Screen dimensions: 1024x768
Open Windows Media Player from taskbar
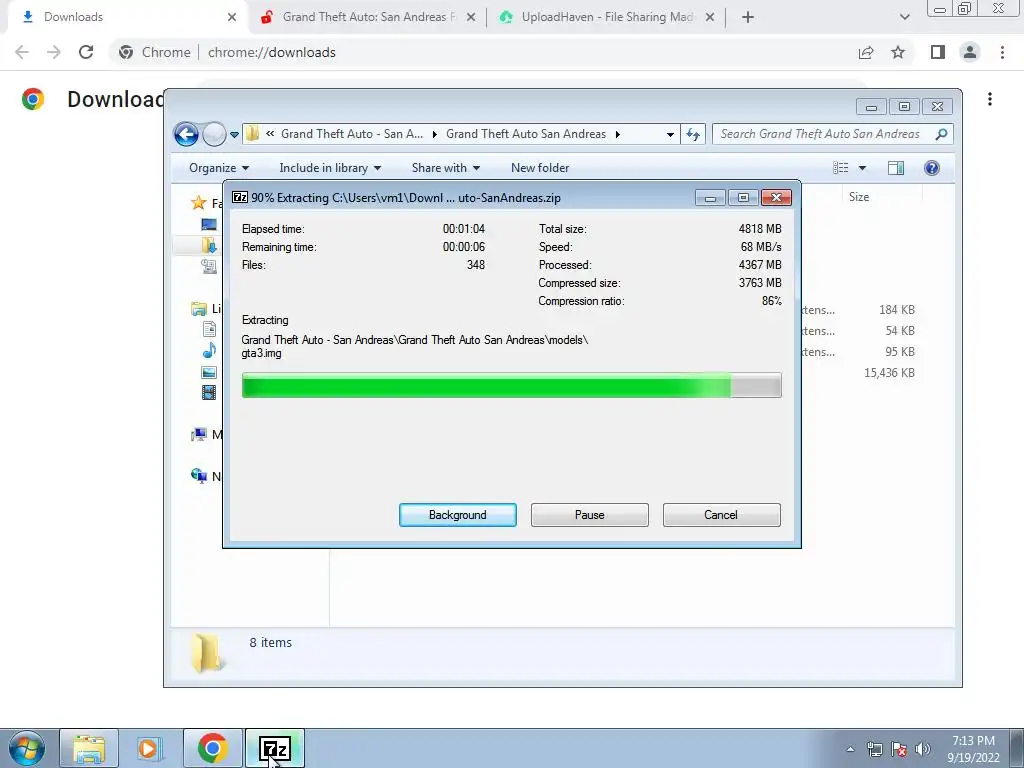click(x=150, y=748)
